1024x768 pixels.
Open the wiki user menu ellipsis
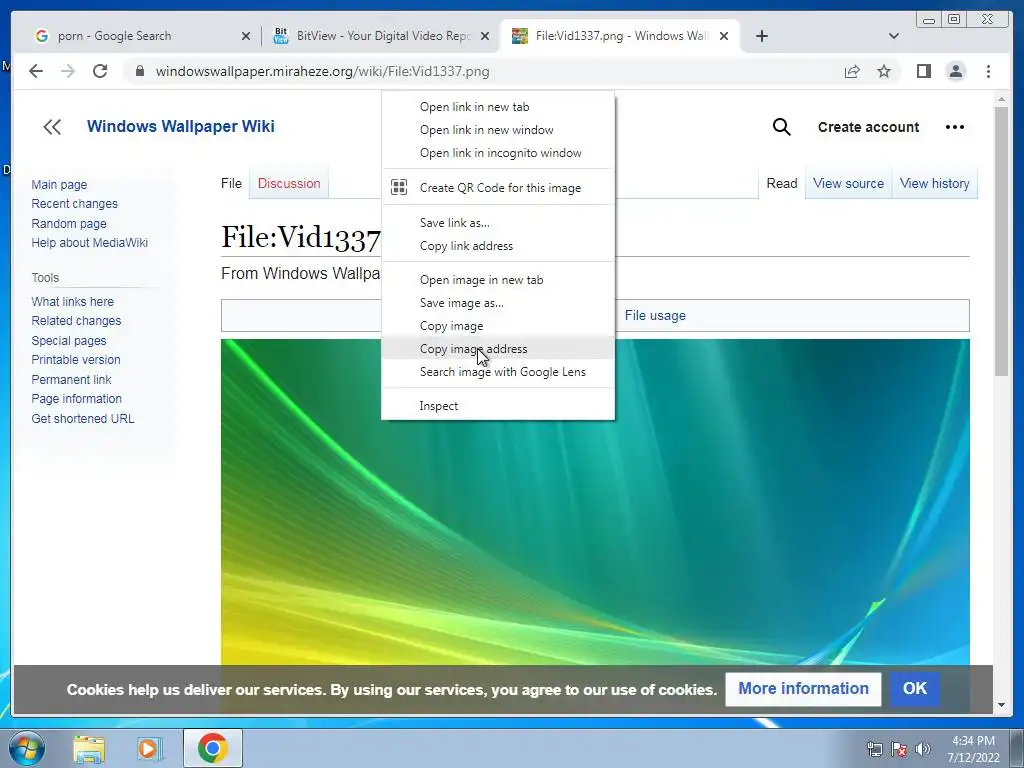(955, 127)
